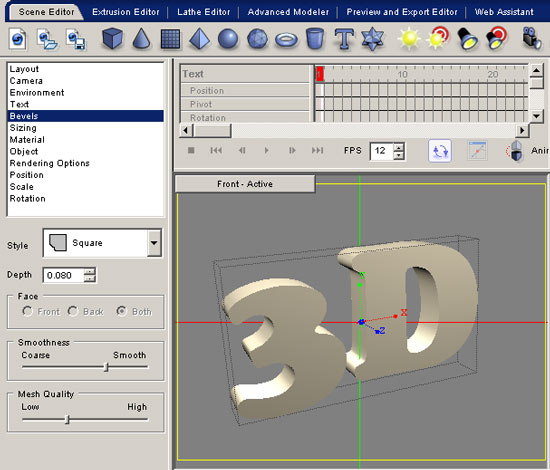This screenshot has height=470, width=550.
Task: Click the animation path icon
Action: pos(477,151)
